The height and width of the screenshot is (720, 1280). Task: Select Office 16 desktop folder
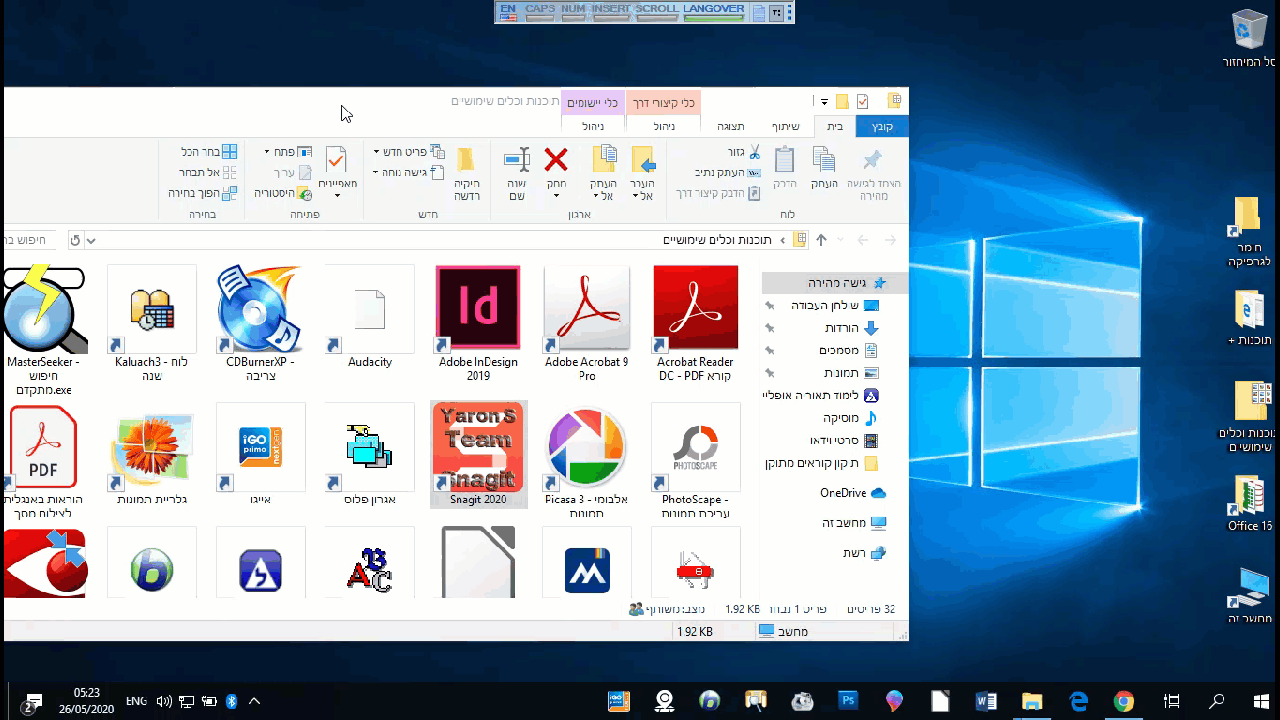point(1249,504)
